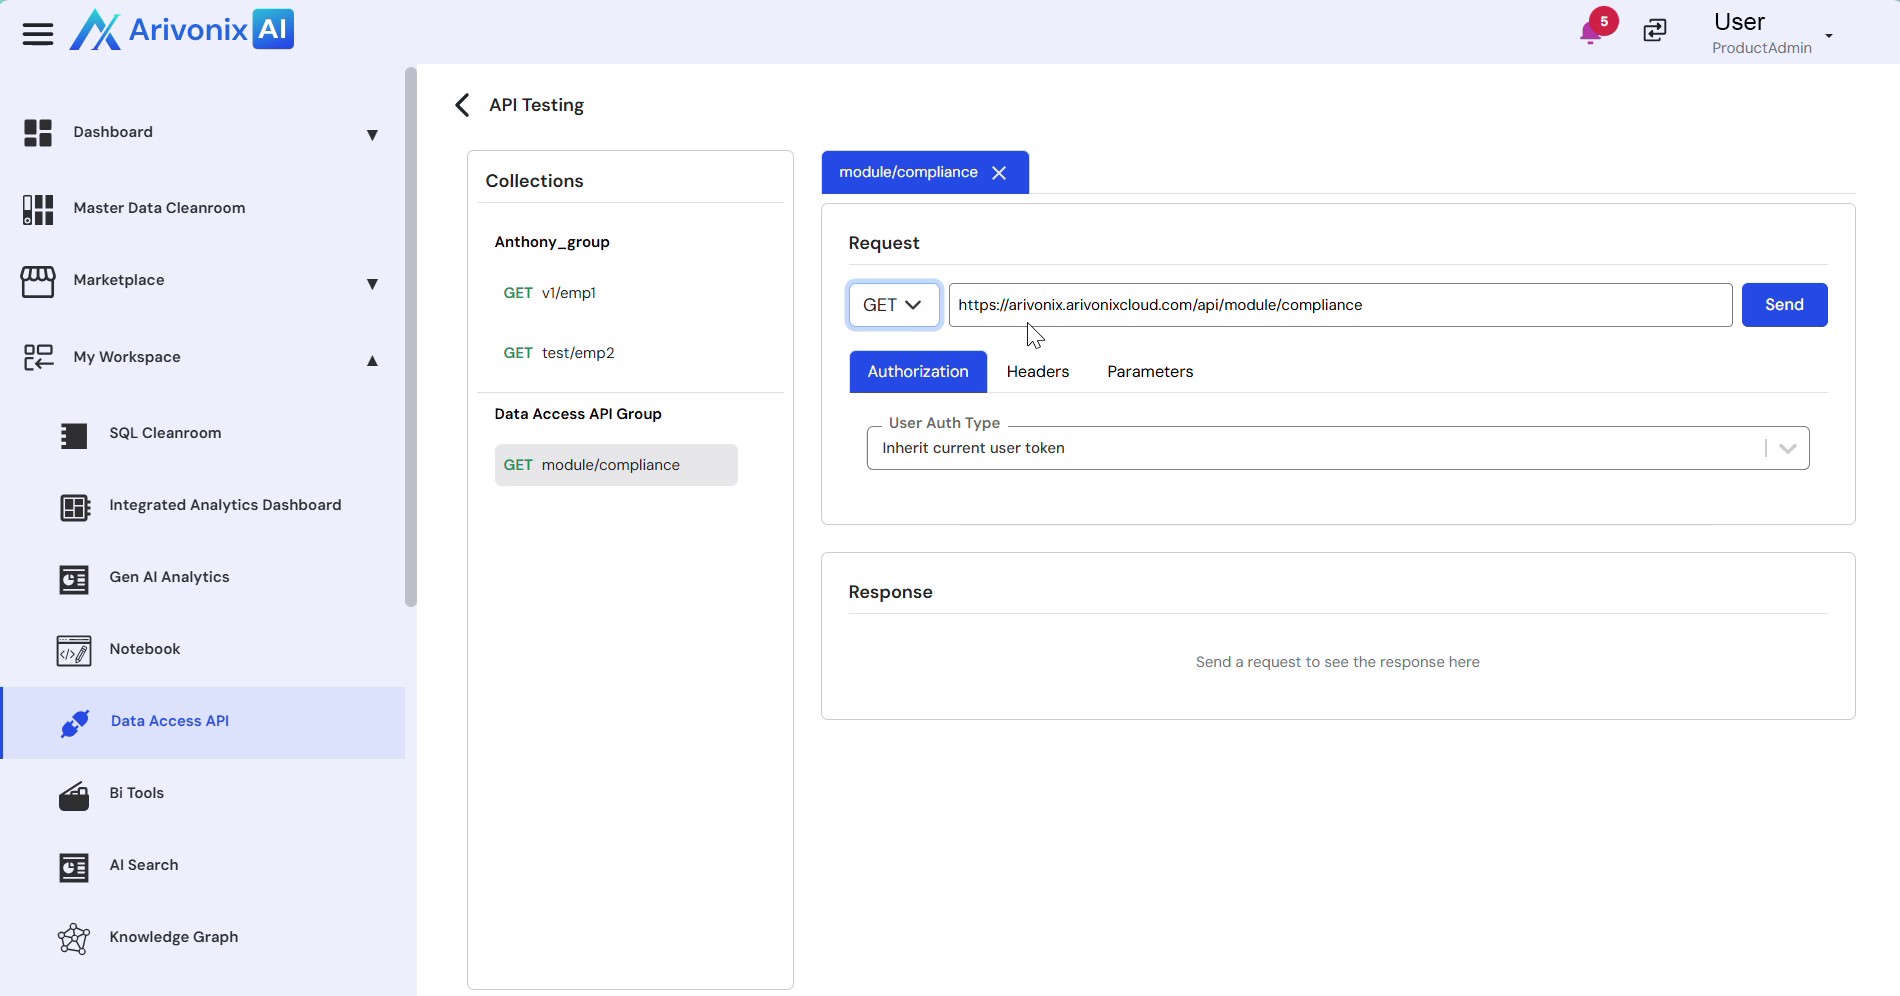Select Knowledge Graph icon in sidebar
Viewport: 1900px width, 996px height.
coord(74,938)
